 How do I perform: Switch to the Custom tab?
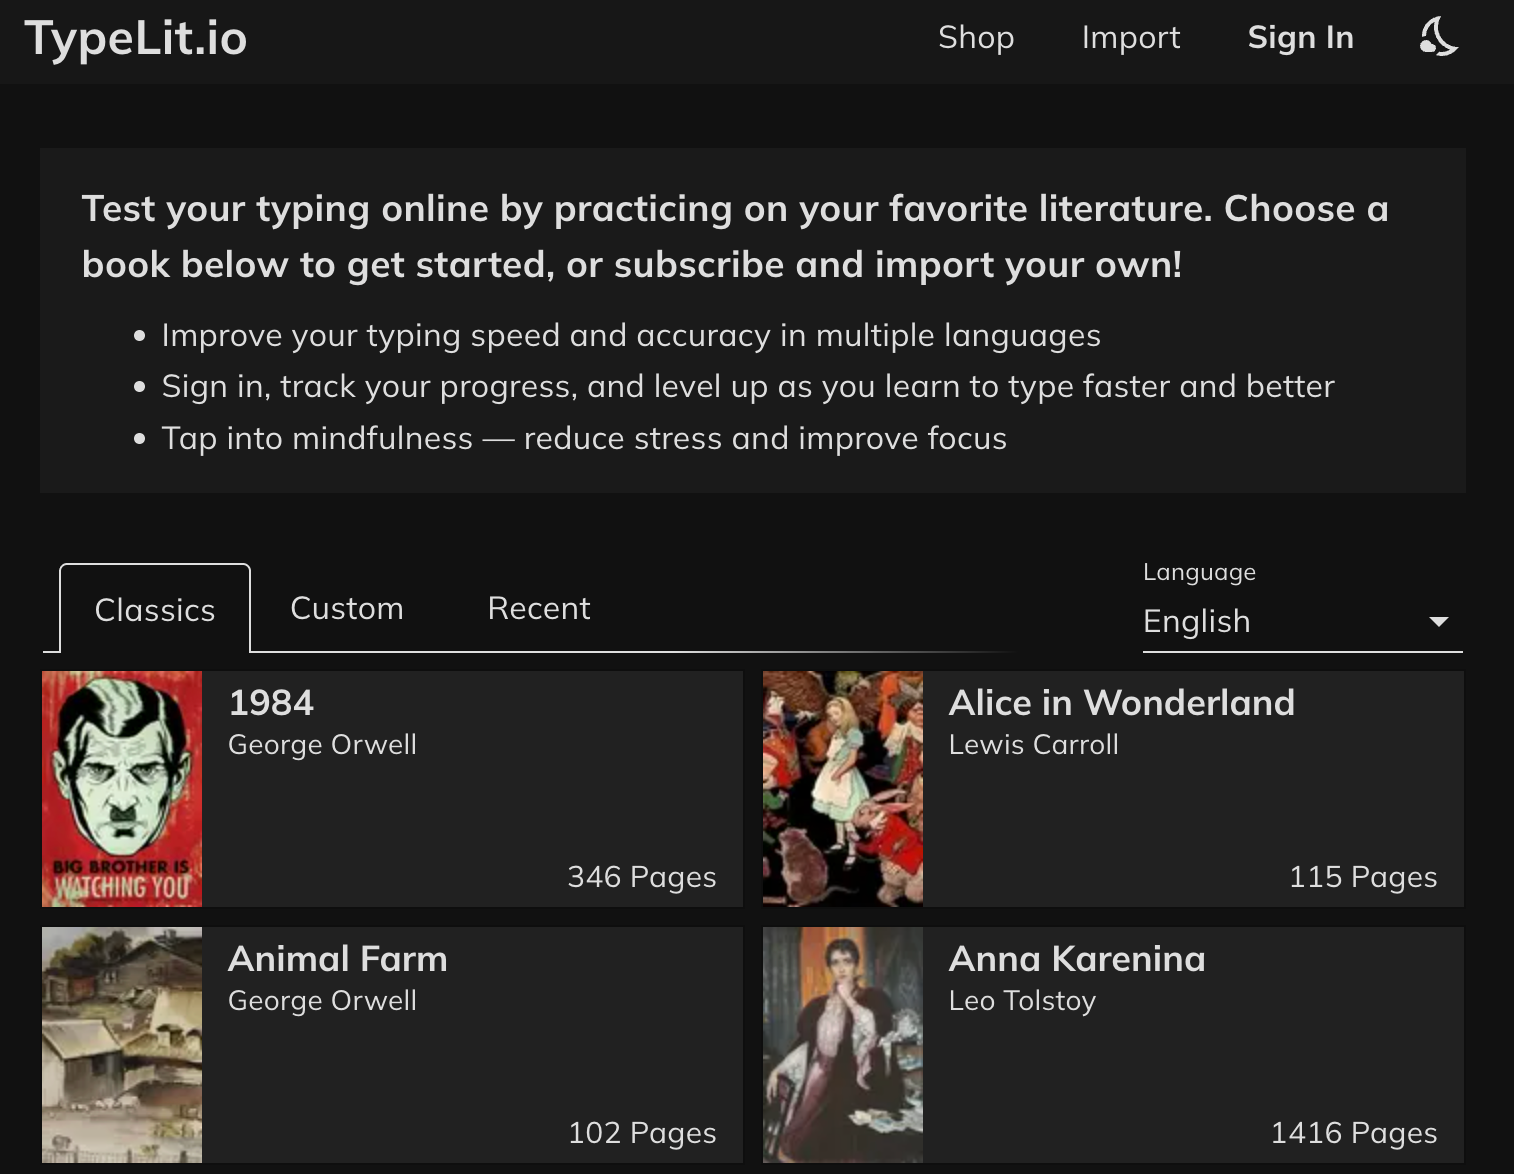(346, 608)
